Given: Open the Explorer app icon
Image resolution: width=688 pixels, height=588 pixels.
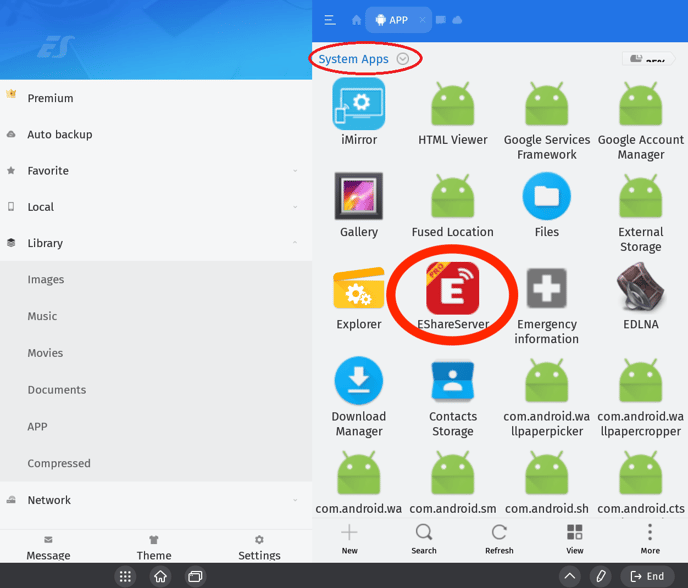Looking at the screenshot, I should tap(358, 289).
